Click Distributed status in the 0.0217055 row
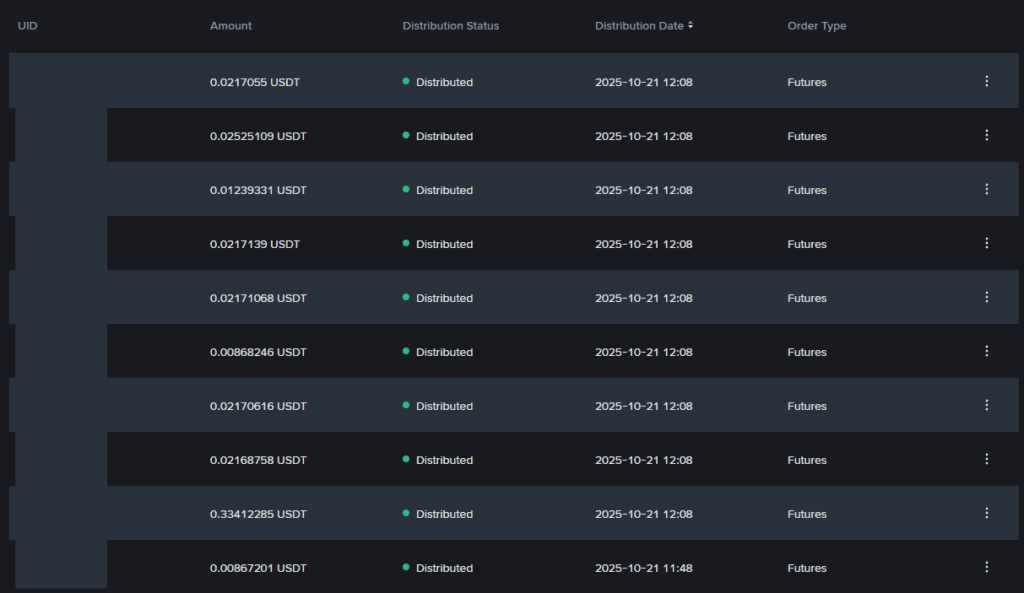 tap(444, 82)
